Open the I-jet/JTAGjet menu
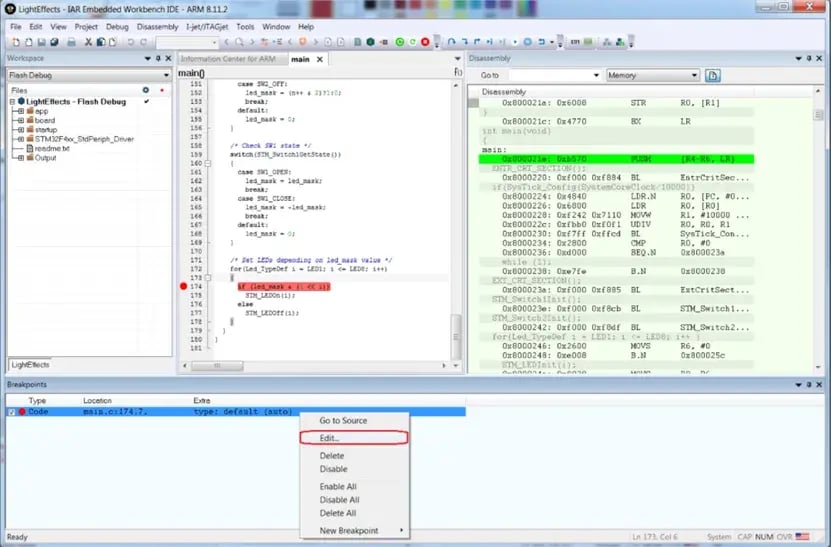The height and width of the screenshot is (547, 831). point(207,27)
